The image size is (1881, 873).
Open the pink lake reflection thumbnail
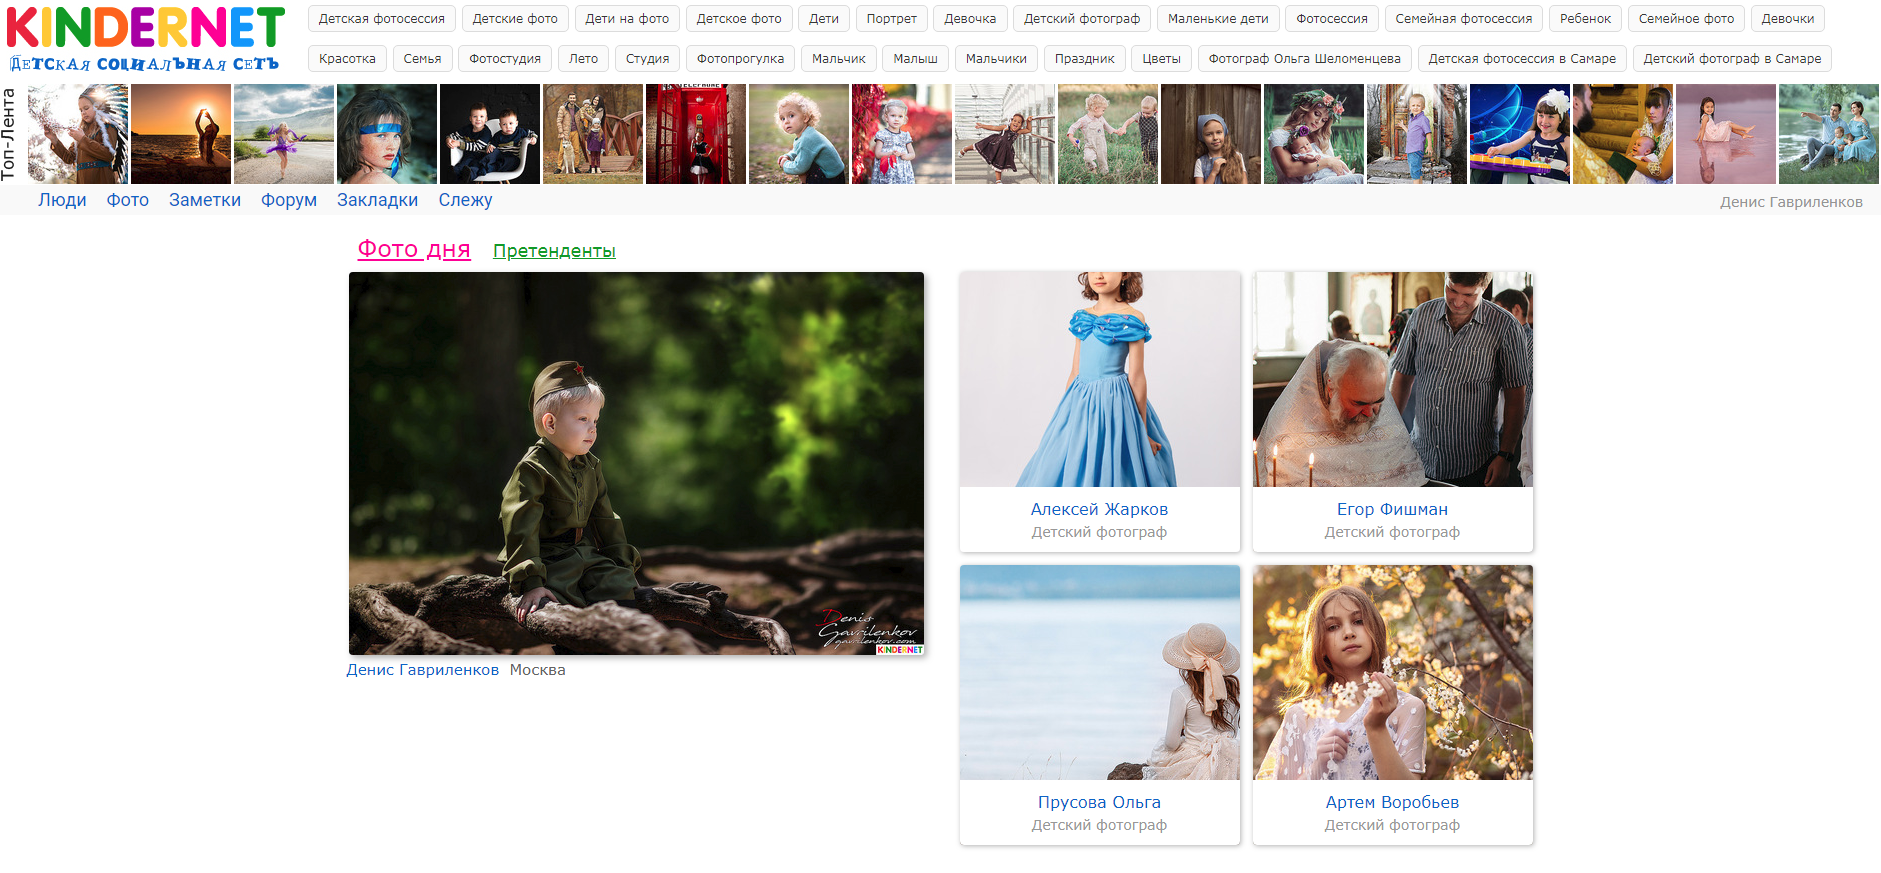(1725, 134)
